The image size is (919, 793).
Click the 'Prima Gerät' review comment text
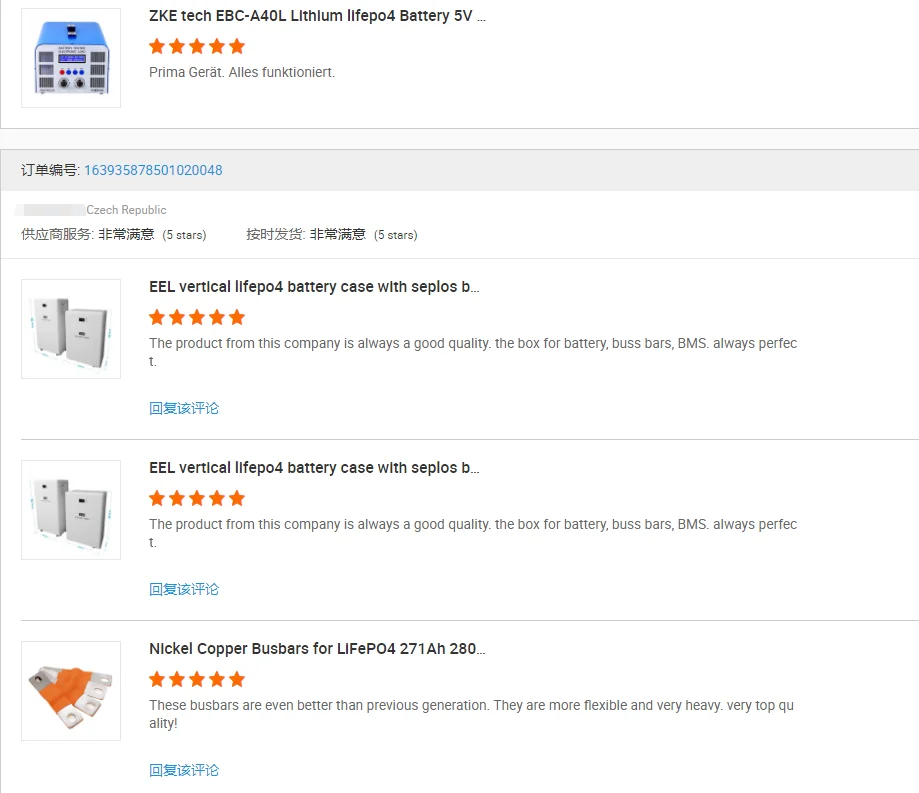tap(241, 72)
